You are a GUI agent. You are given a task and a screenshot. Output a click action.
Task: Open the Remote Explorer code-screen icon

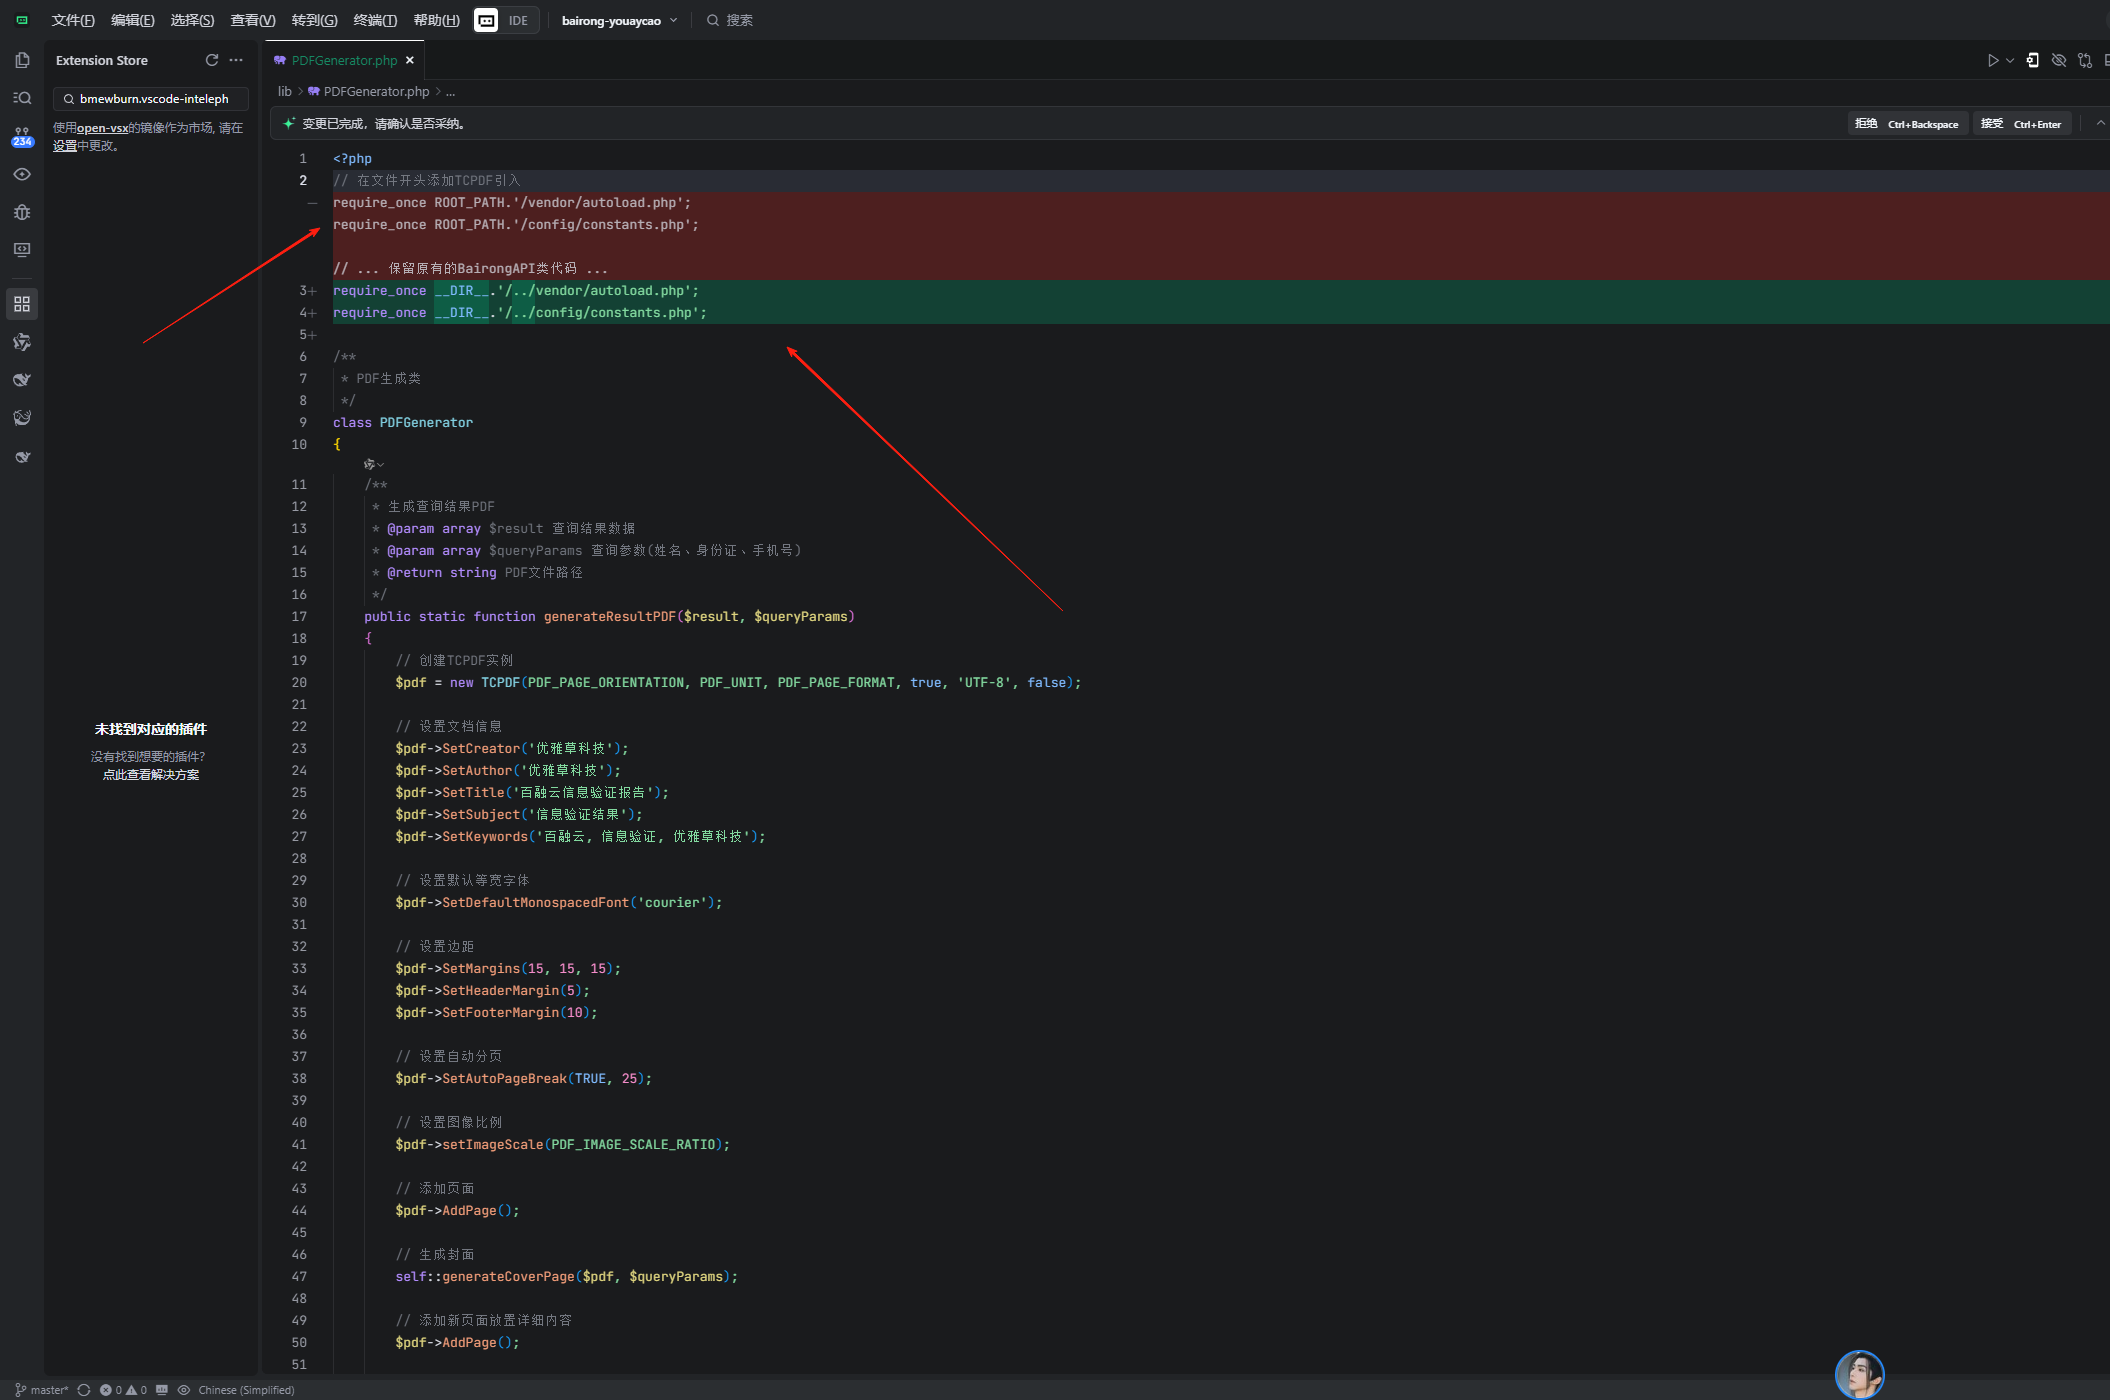coord(22,250)
